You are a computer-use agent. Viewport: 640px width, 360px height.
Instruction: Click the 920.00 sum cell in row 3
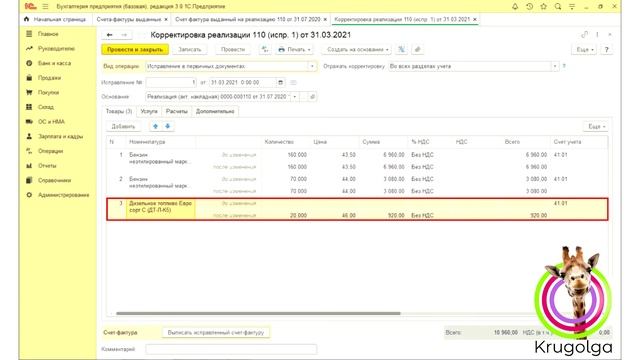pyautogui.click(x=396, y=216)
